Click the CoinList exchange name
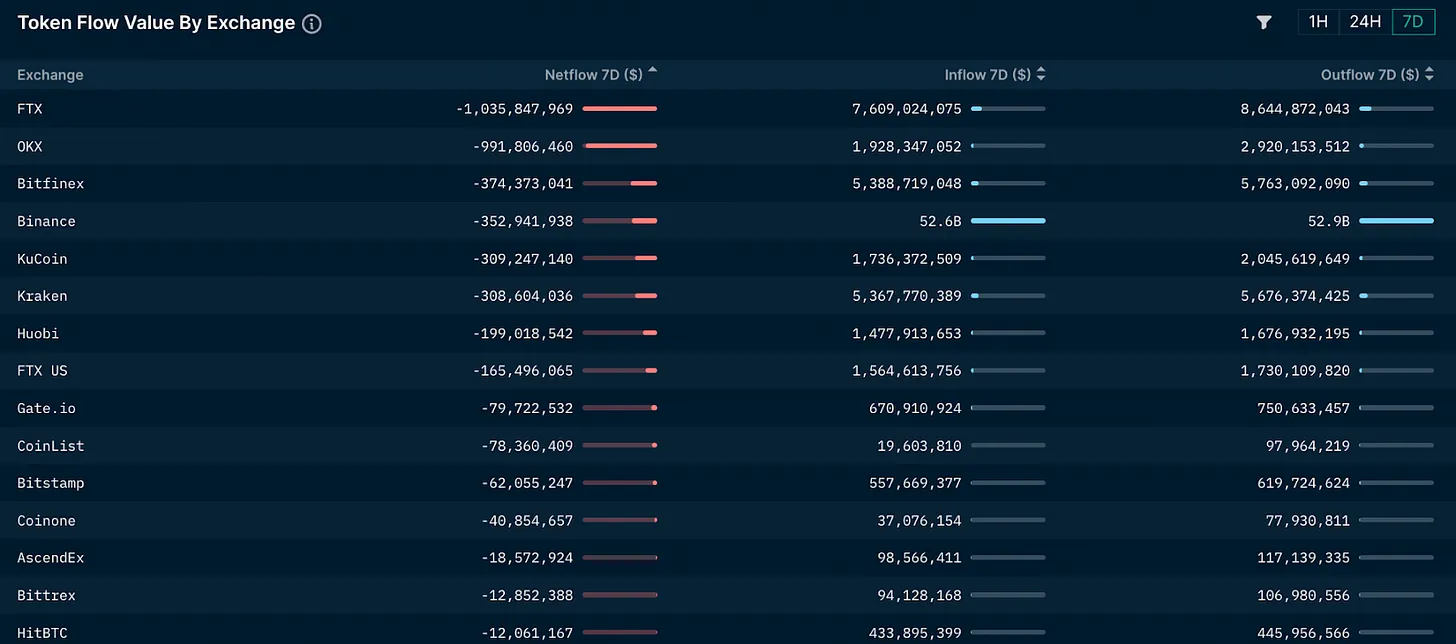 pos(51,445)
